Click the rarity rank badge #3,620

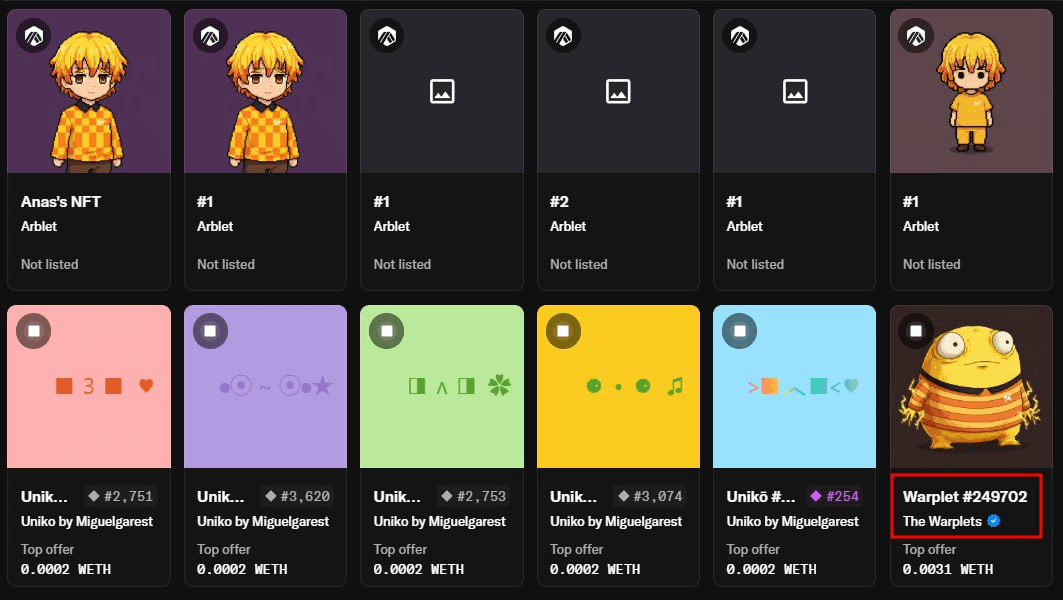pos(297,496)
